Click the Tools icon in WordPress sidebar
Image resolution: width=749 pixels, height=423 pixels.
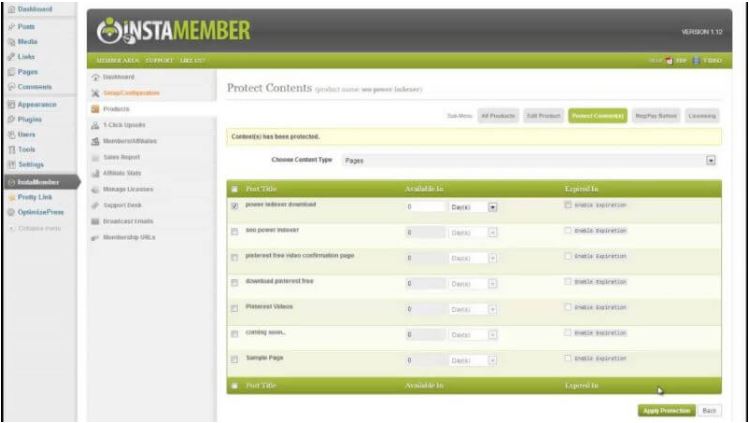pos(11,149)
